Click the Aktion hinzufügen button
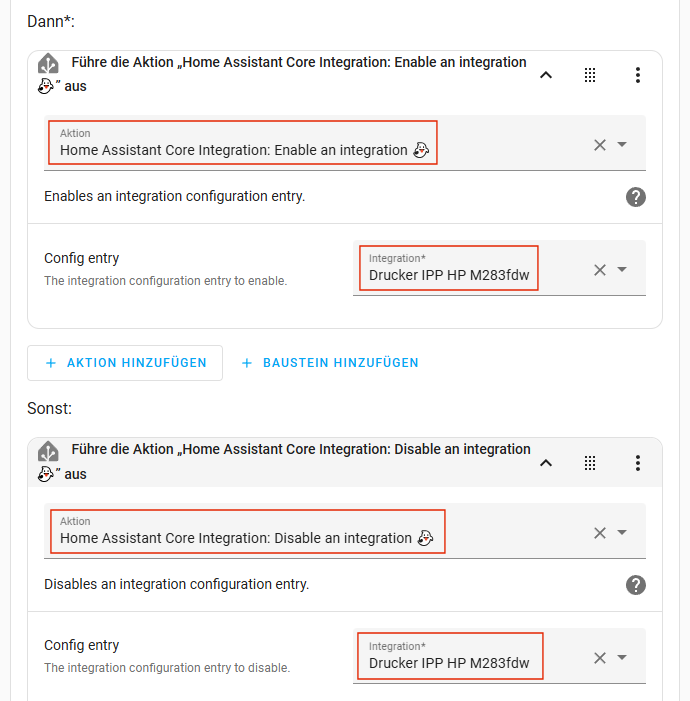 (125, 363)
